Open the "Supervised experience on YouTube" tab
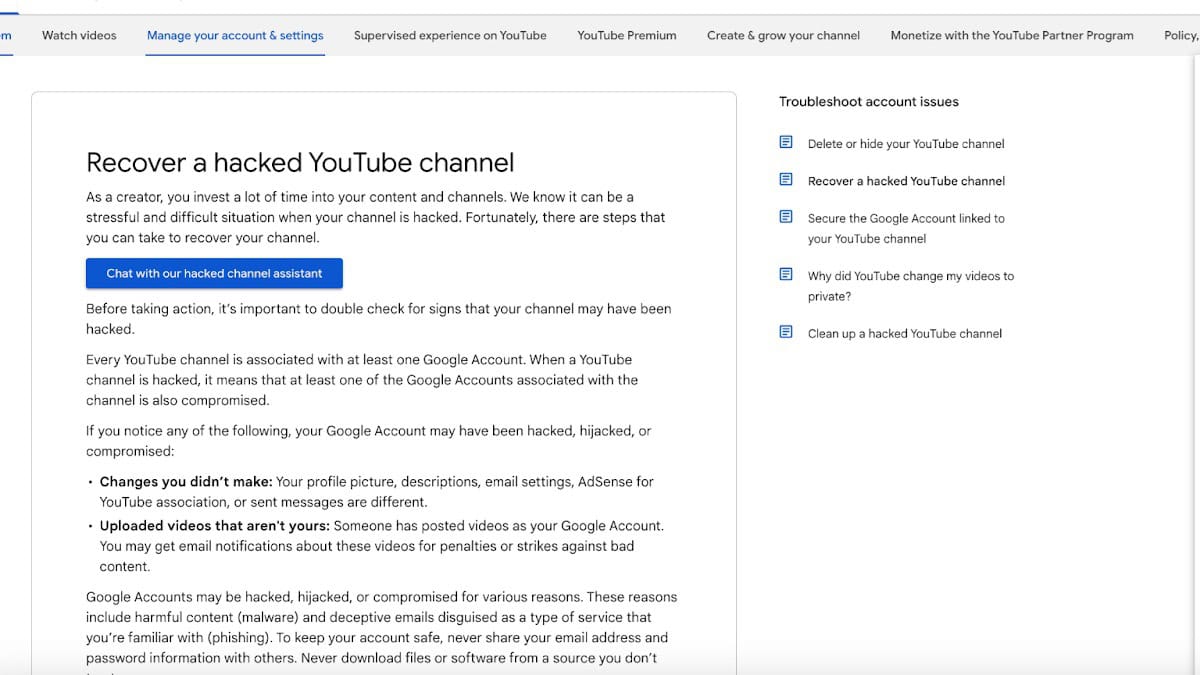 click(450, 35)
